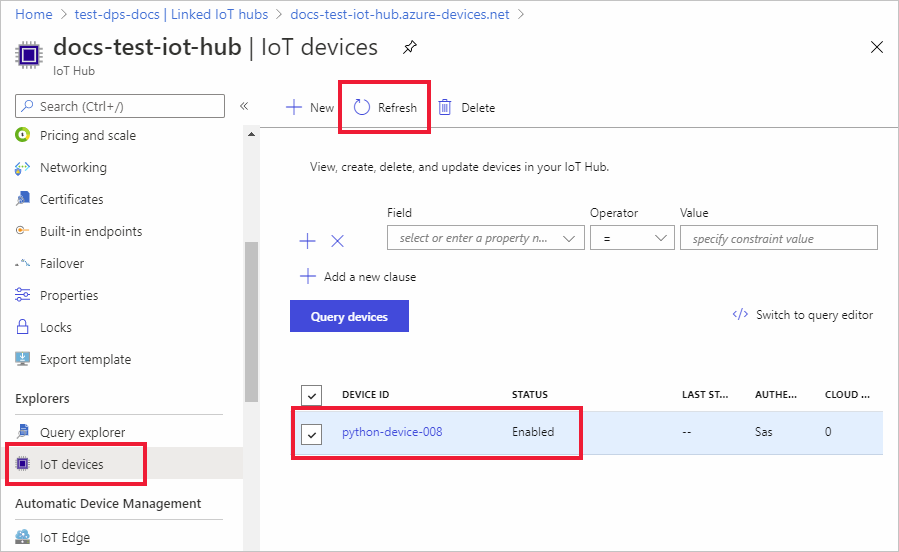
Task: Click the constraint Value input field
Action: [x=778, y=238]
